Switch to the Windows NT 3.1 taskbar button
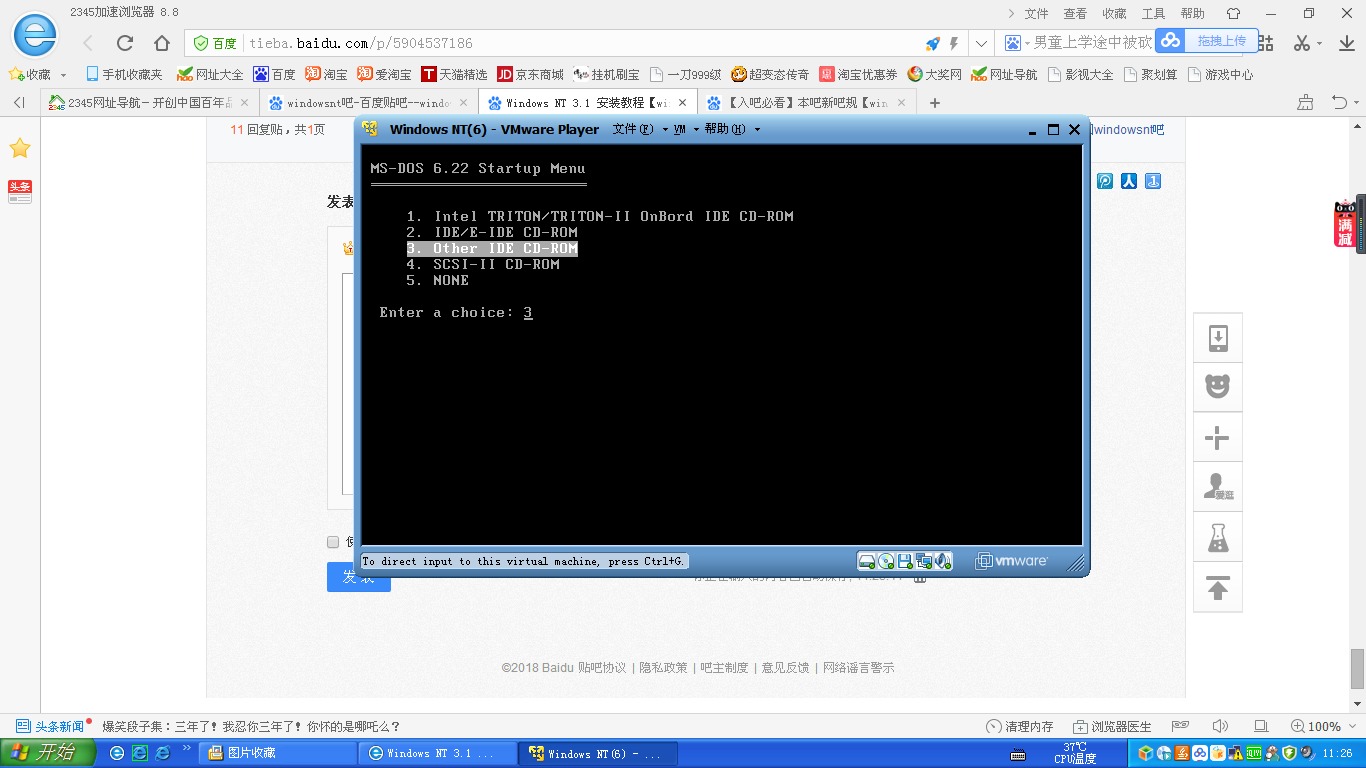Viewport: 1366px width, 768px height. coord(437,753)
